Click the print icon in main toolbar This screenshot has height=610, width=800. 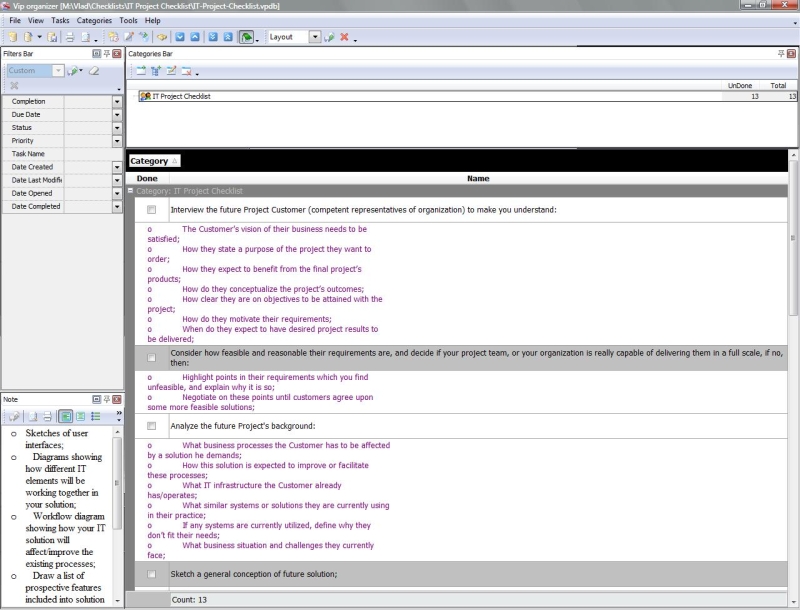tap(70, 37)
